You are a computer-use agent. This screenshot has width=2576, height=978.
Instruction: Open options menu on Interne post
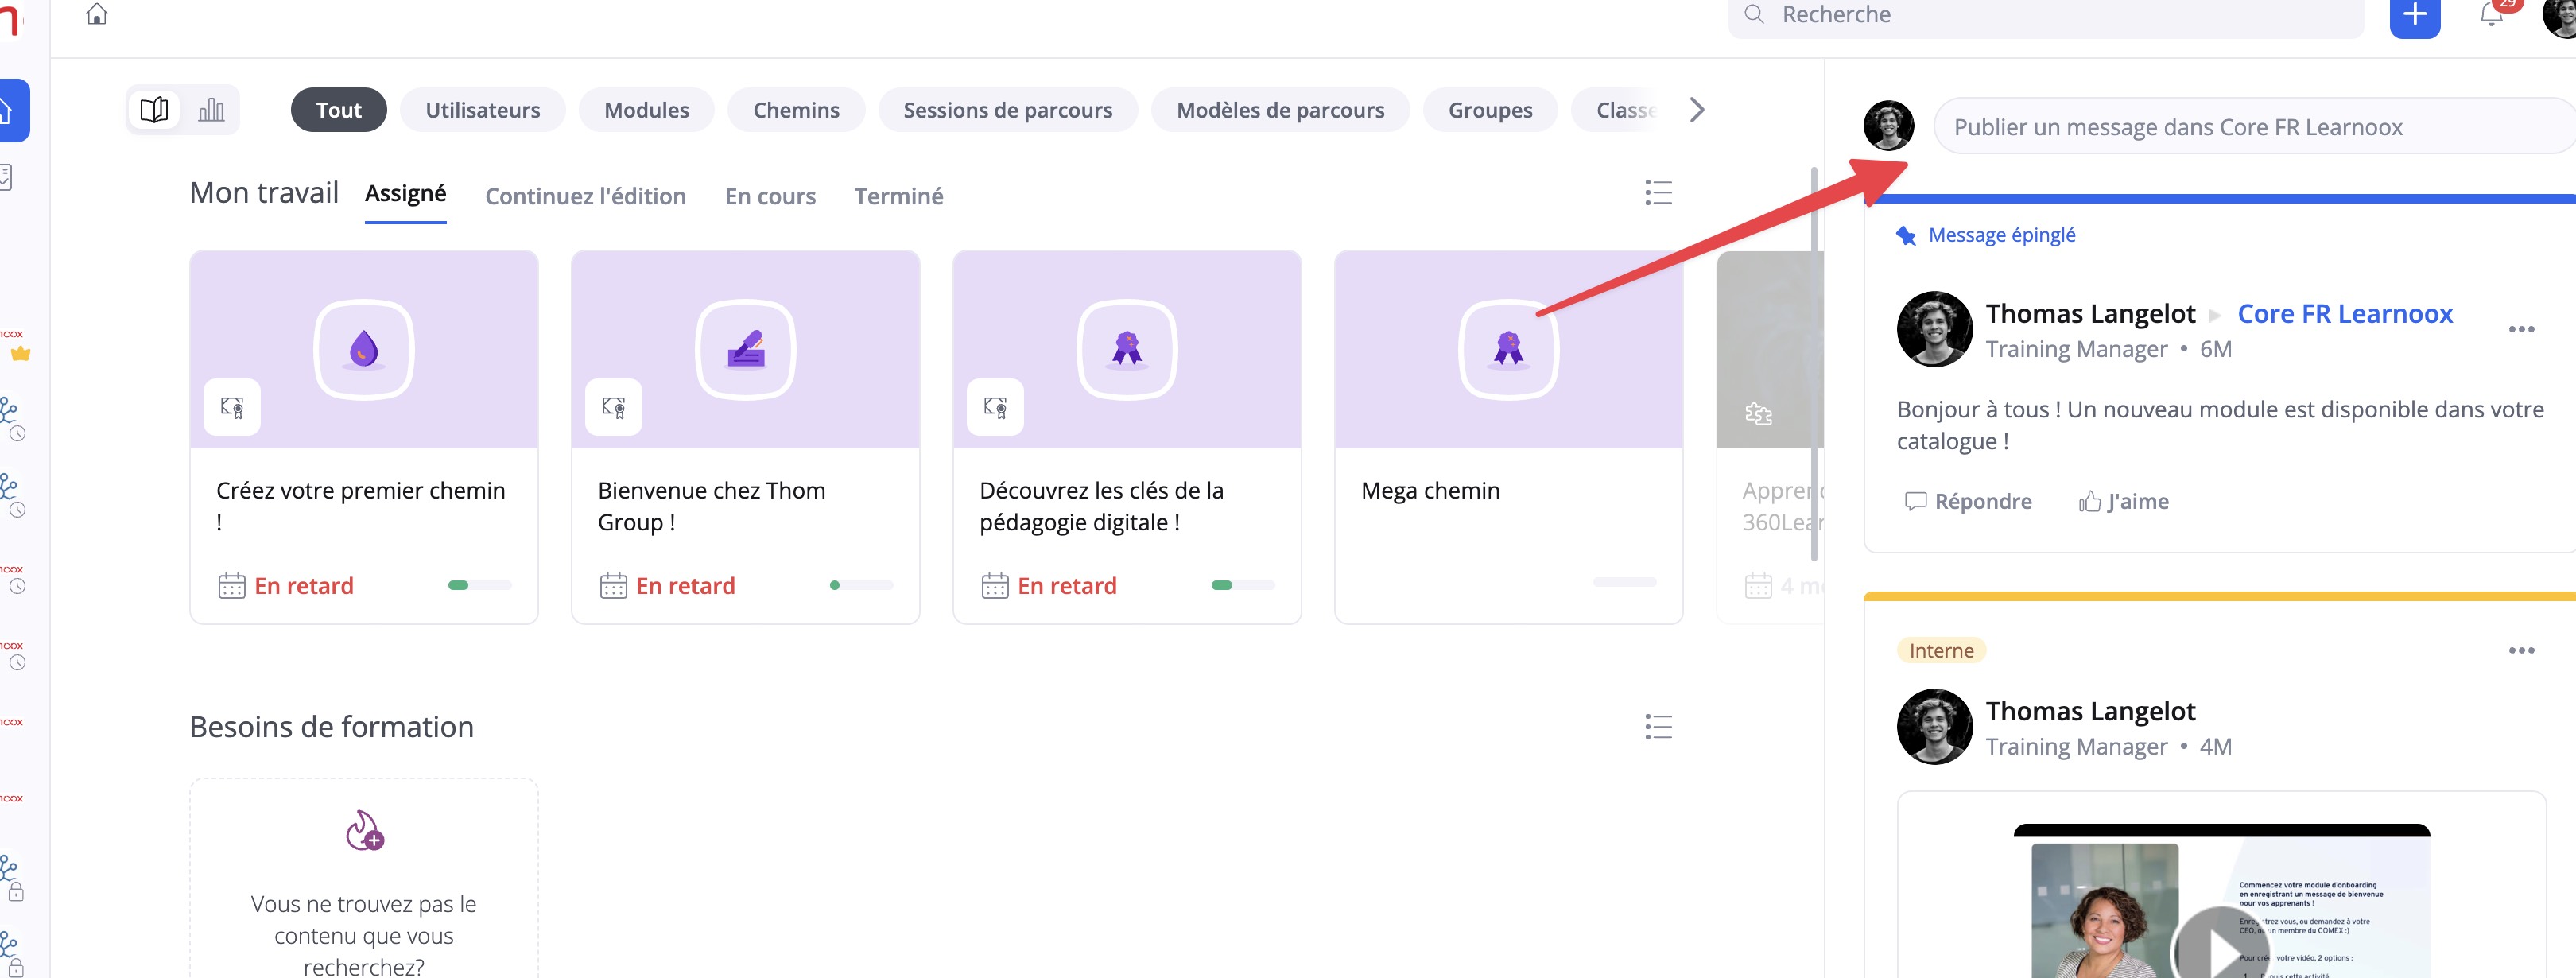(x=2521, y=650)
